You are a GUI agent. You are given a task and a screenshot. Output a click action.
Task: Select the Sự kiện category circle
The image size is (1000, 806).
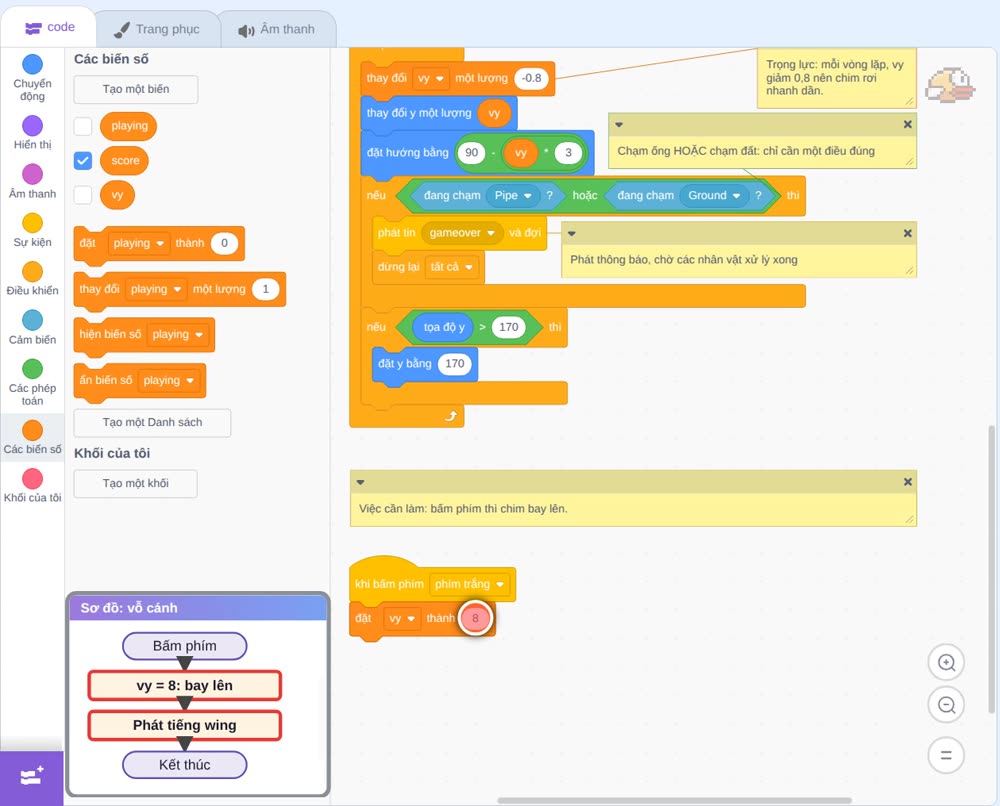tap(32, 223)
